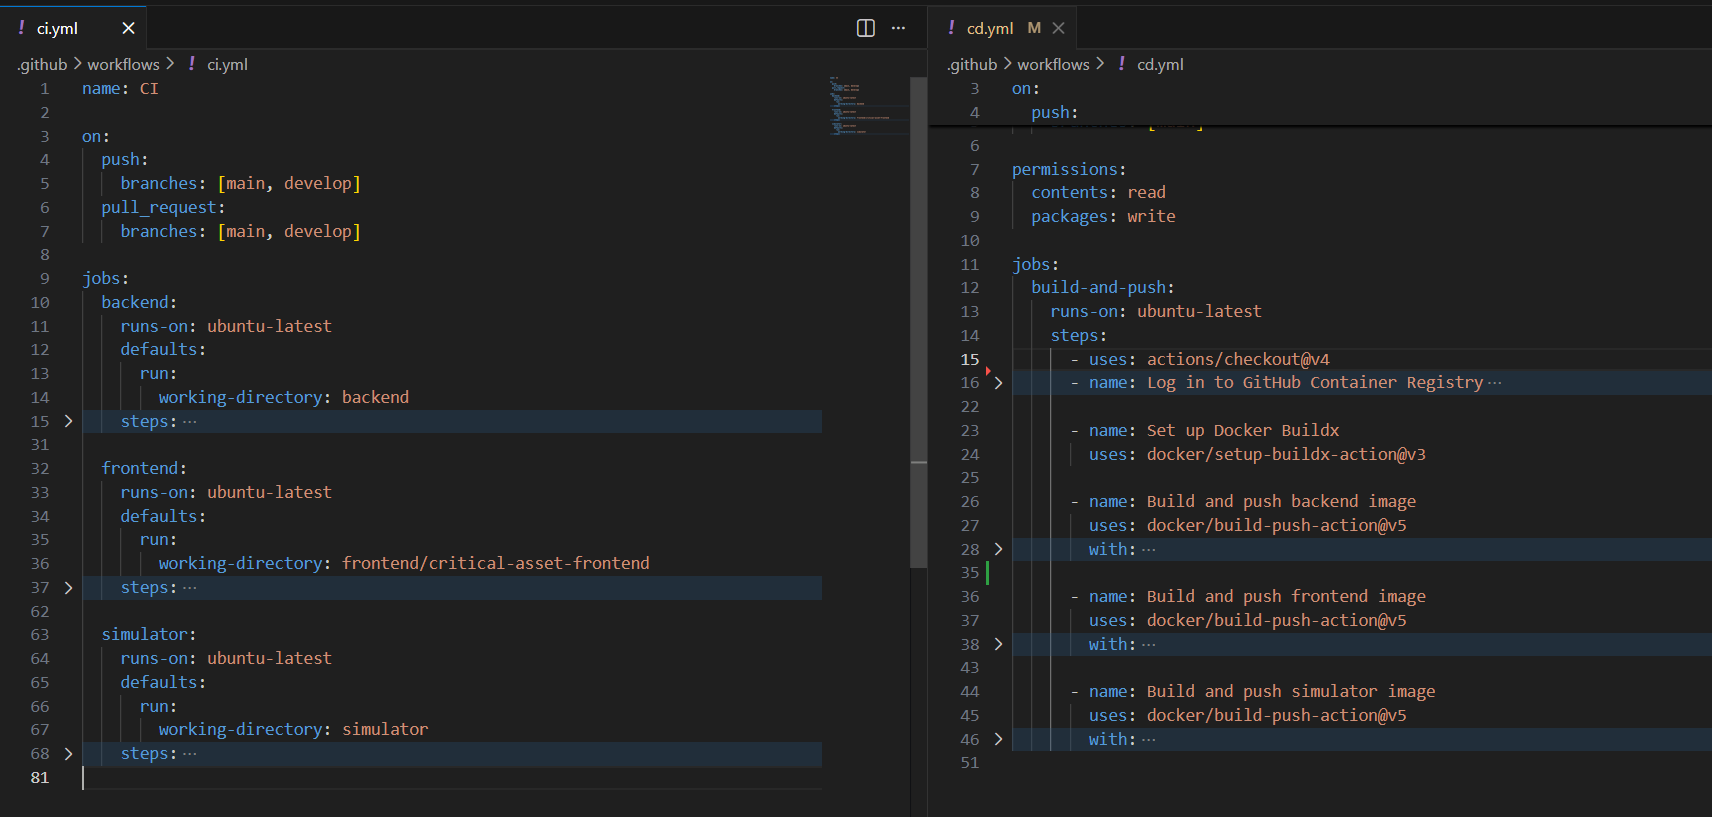Viewport: 1712px width, 817px height.
Task: Click 'frontend:' job key in ci.yml
Action: pyautogui.click(x=144, y=468)
